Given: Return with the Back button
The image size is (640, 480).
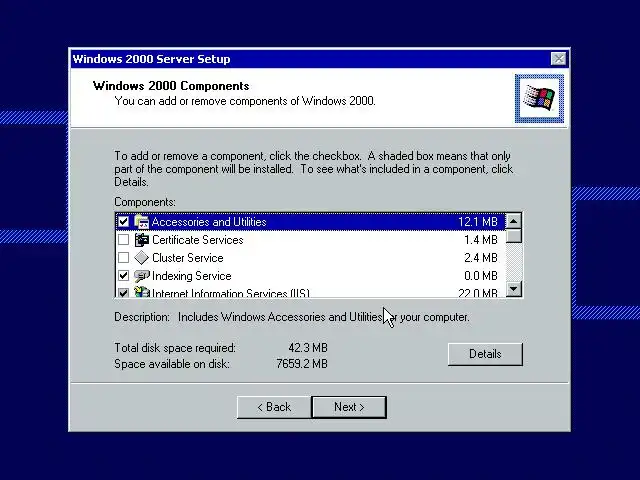Looking at the screenshot, I should (274, 407).
